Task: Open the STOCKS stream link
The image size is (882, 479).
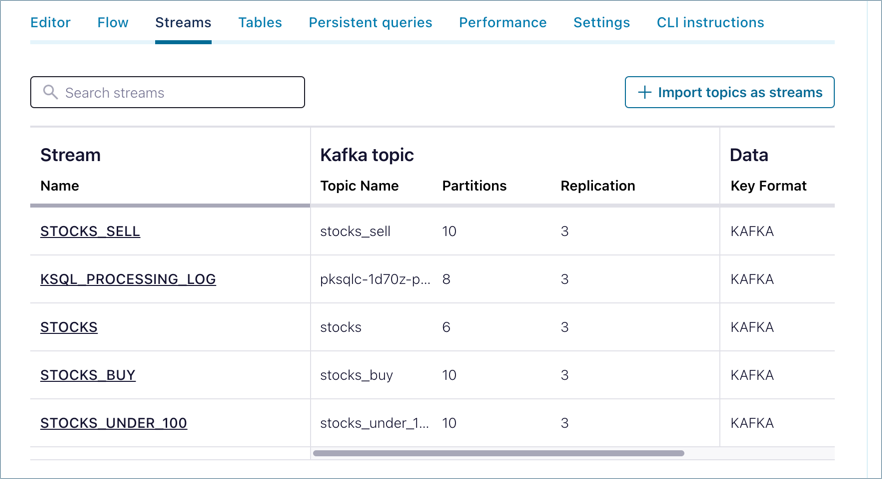Action: pos(69,327)
